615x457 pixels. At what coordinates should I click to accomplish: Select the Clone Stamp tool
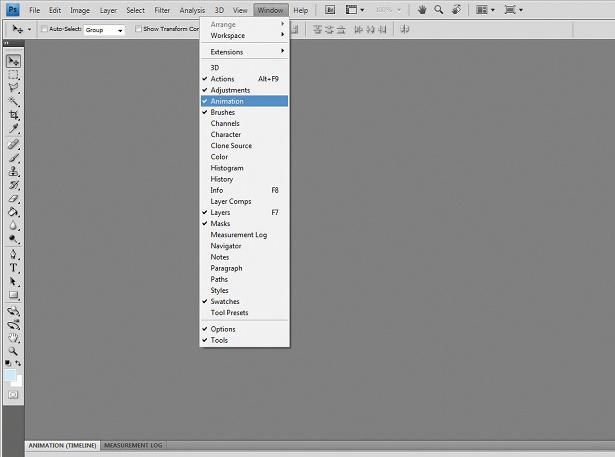point(13,171)
